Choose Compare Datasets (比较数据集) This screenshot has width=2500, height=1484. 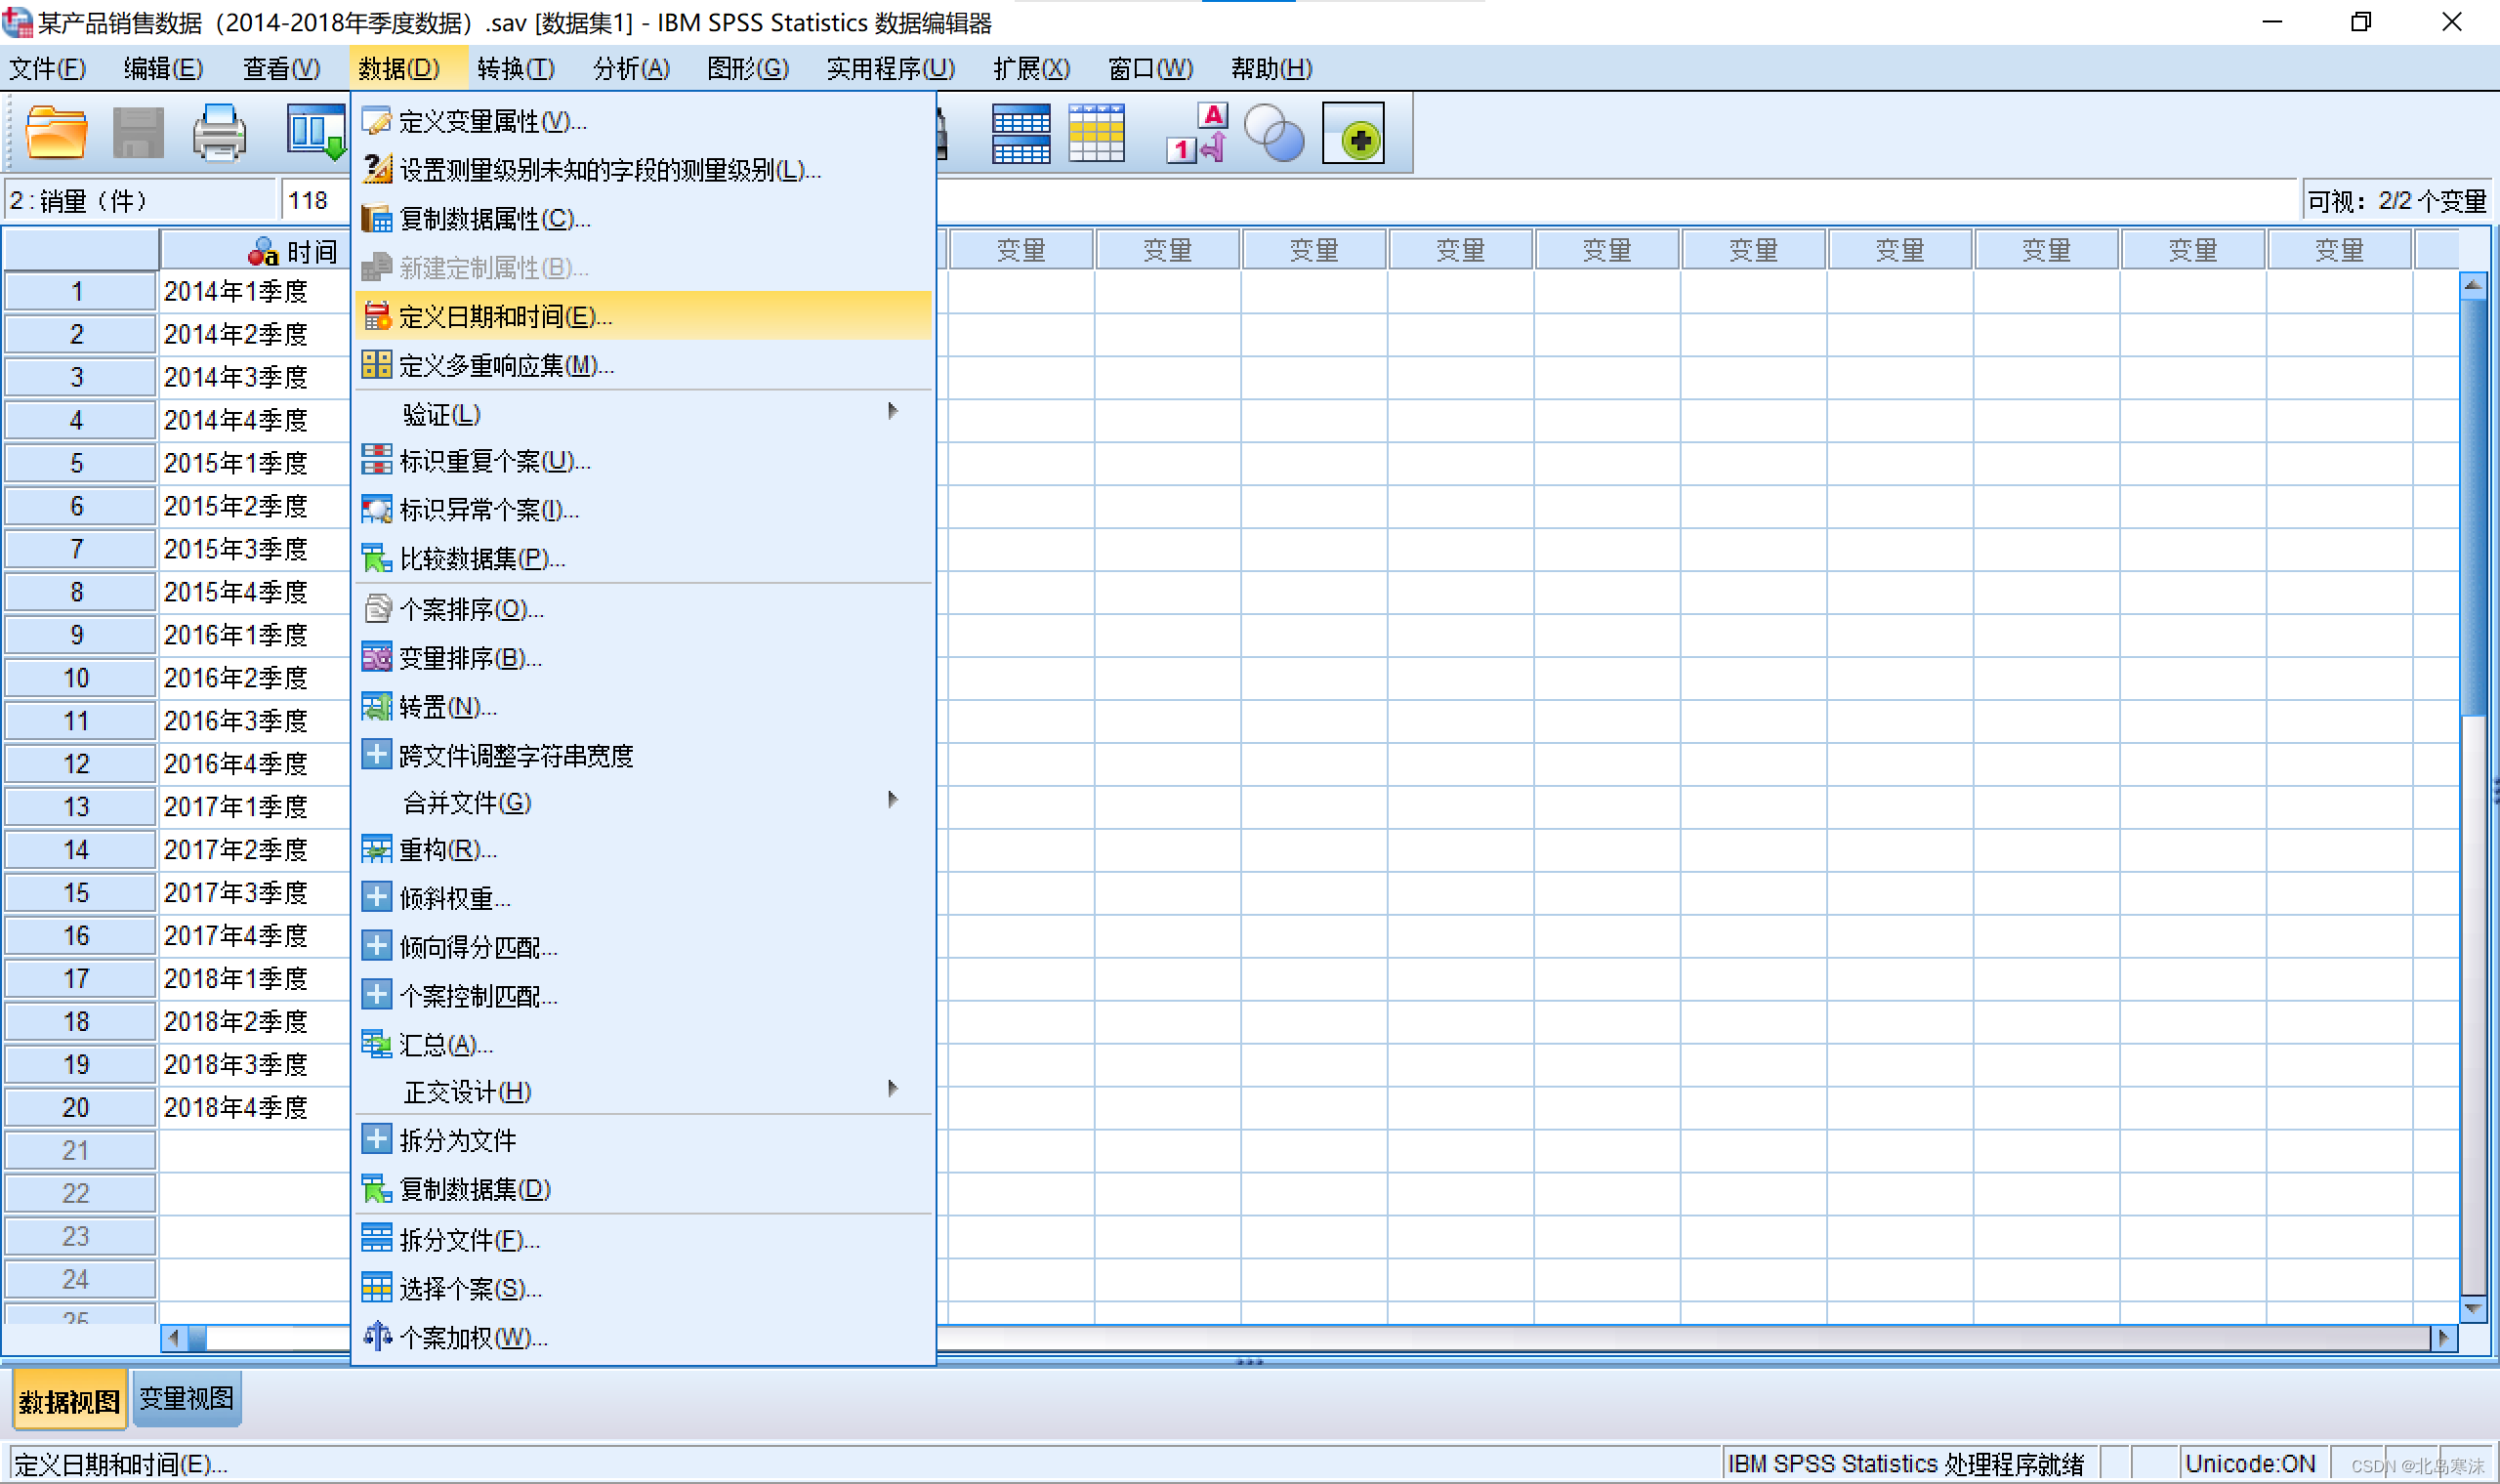(644, 559)
